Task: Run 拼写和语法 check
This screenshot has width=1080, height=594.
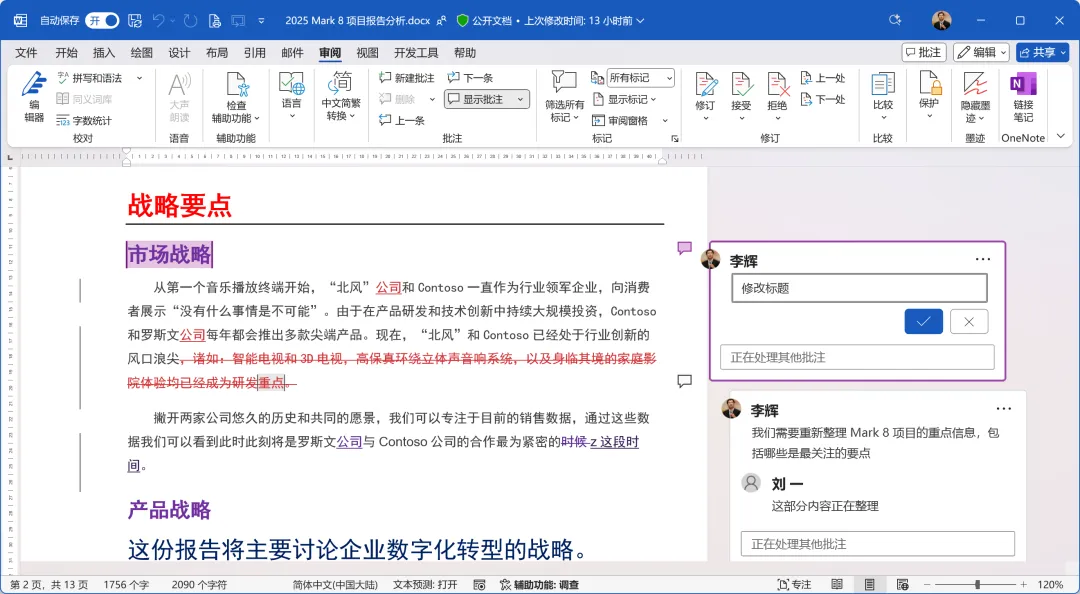Action: point(90,79)
